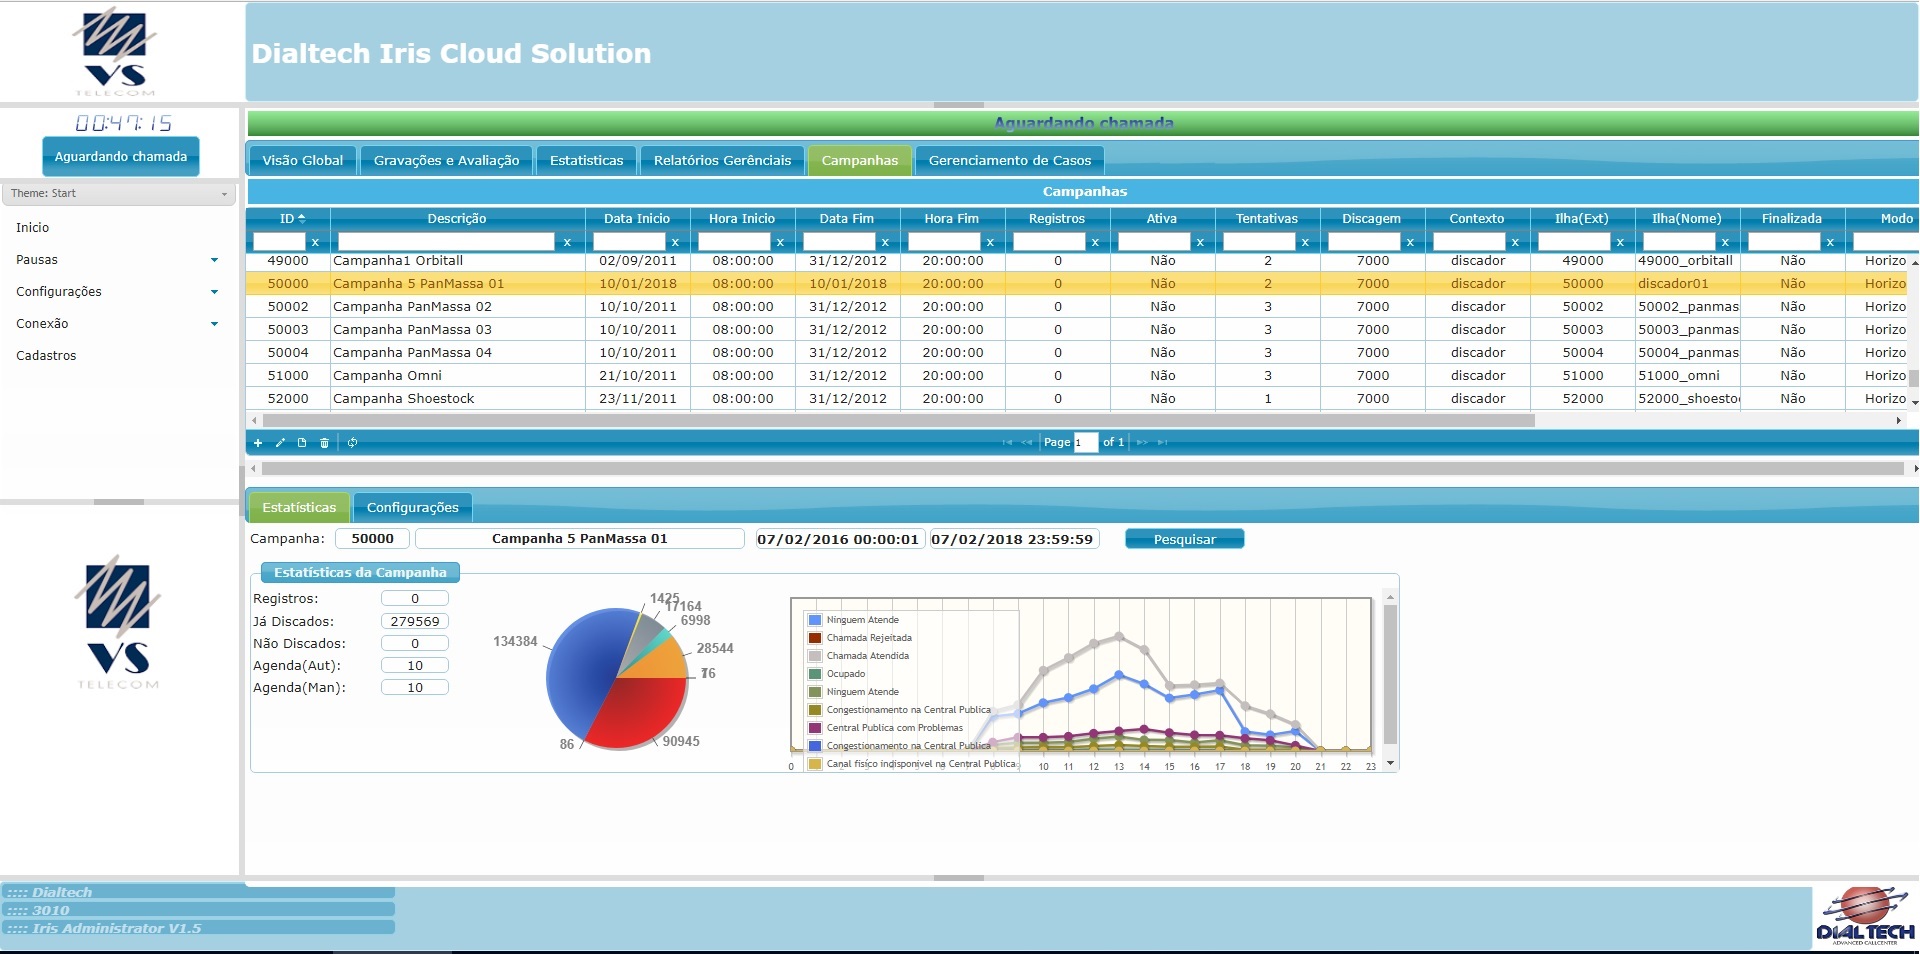The height and width of the screenshot is (954, 1920).
Task: Clear the Ilha(Nome) column filter
Action: click(x=1725, y=242)
